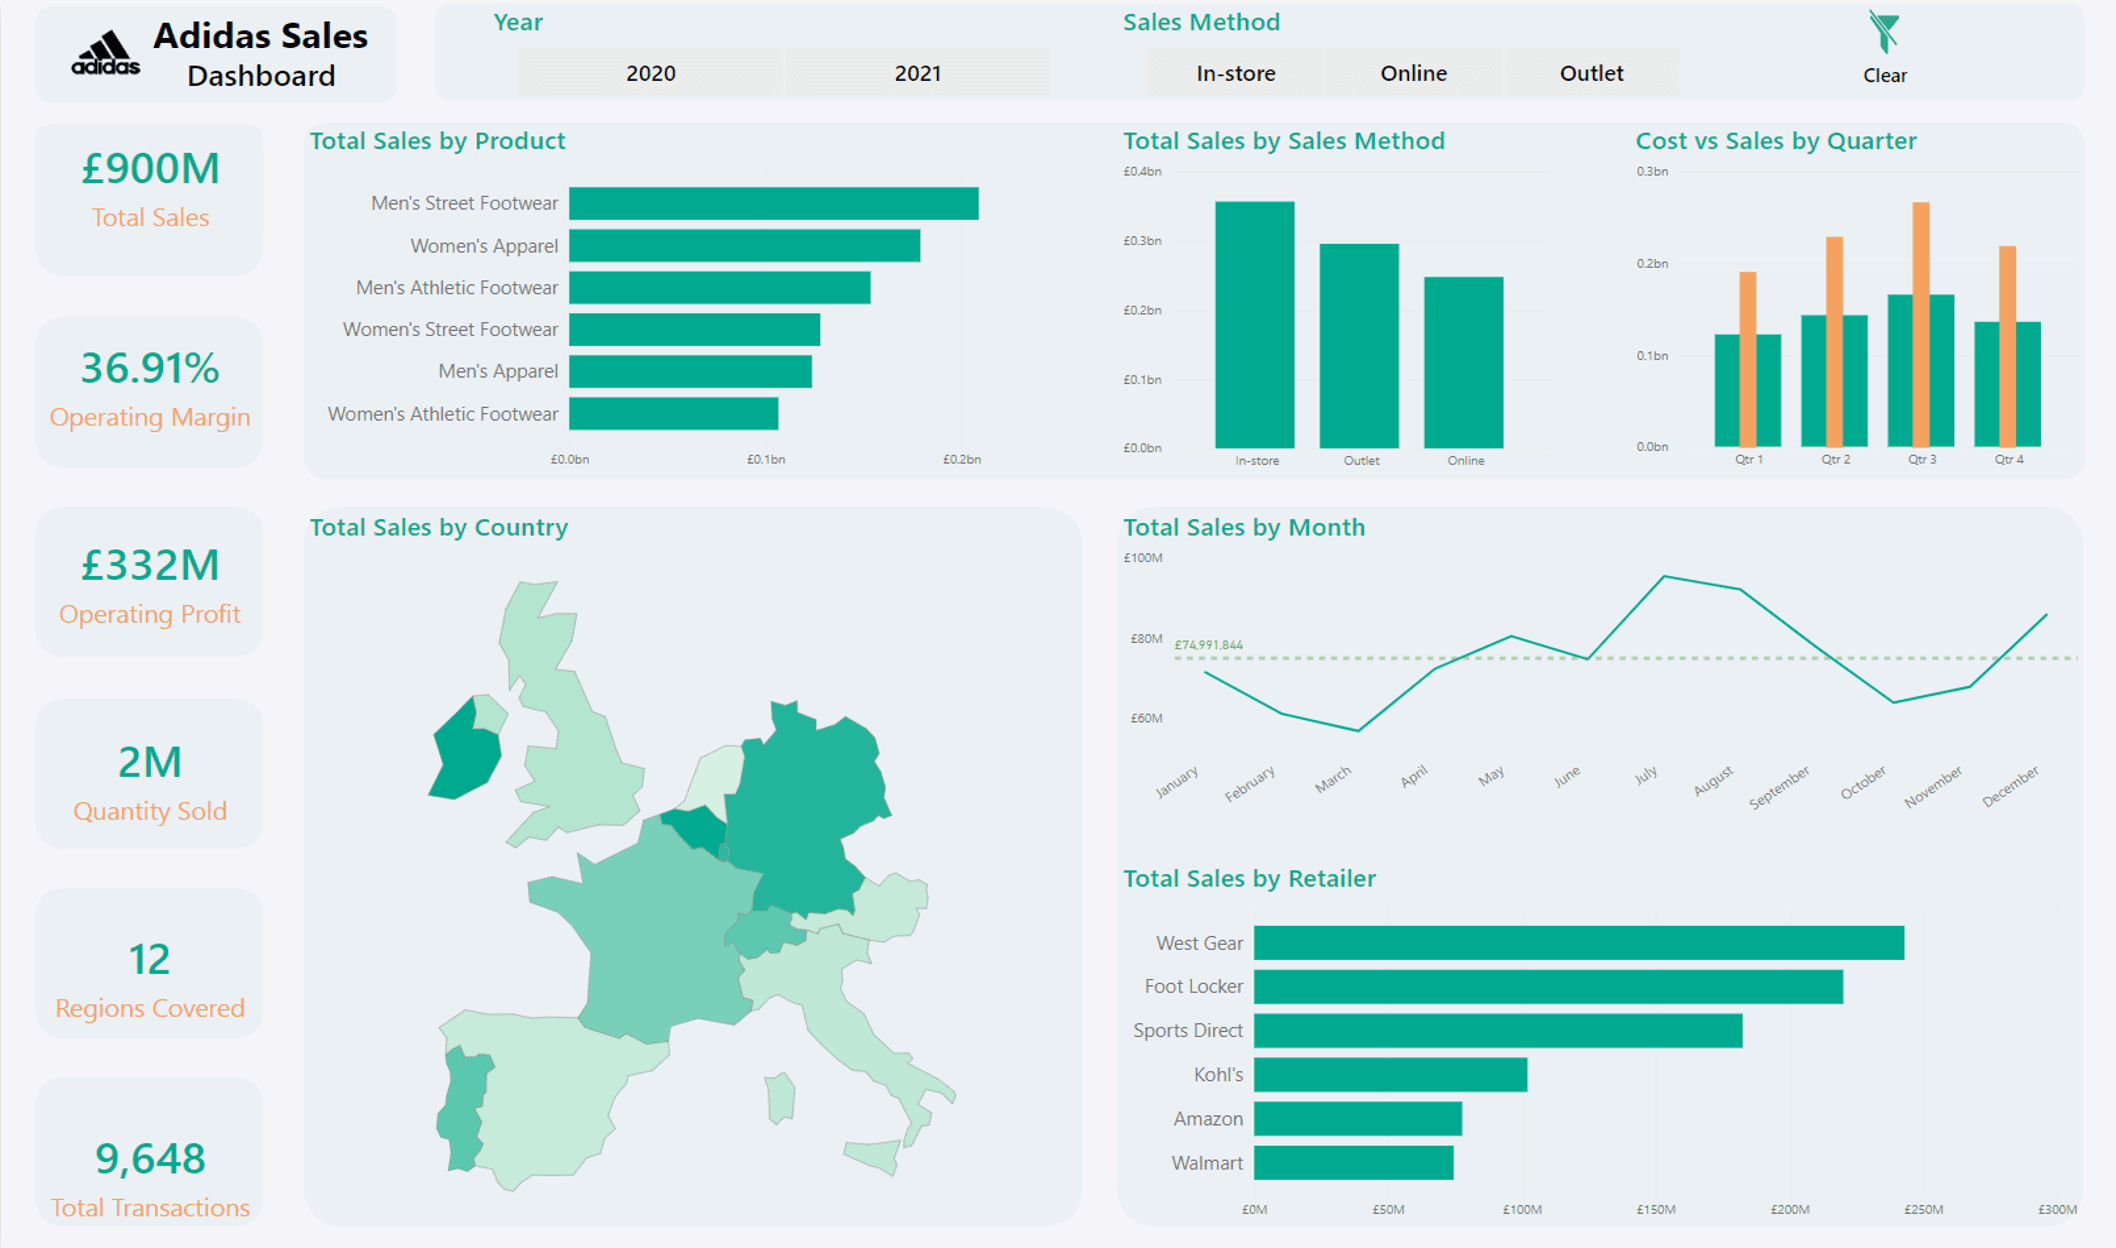Screen dimensions: 2116x1248
Task: Select the £332M Operating Profit value
Action: 150,565
